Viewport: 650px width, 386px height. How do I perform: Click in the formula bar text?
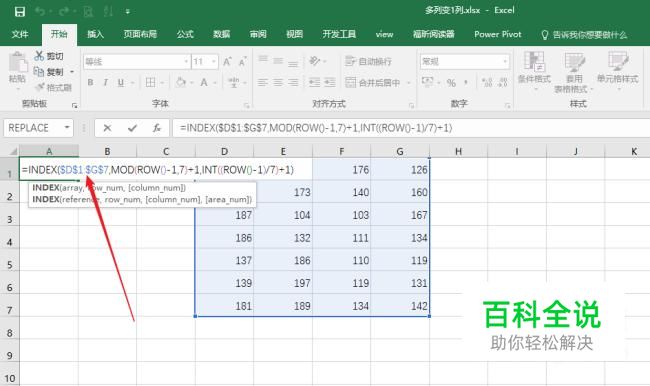click(x=315, y=128)
